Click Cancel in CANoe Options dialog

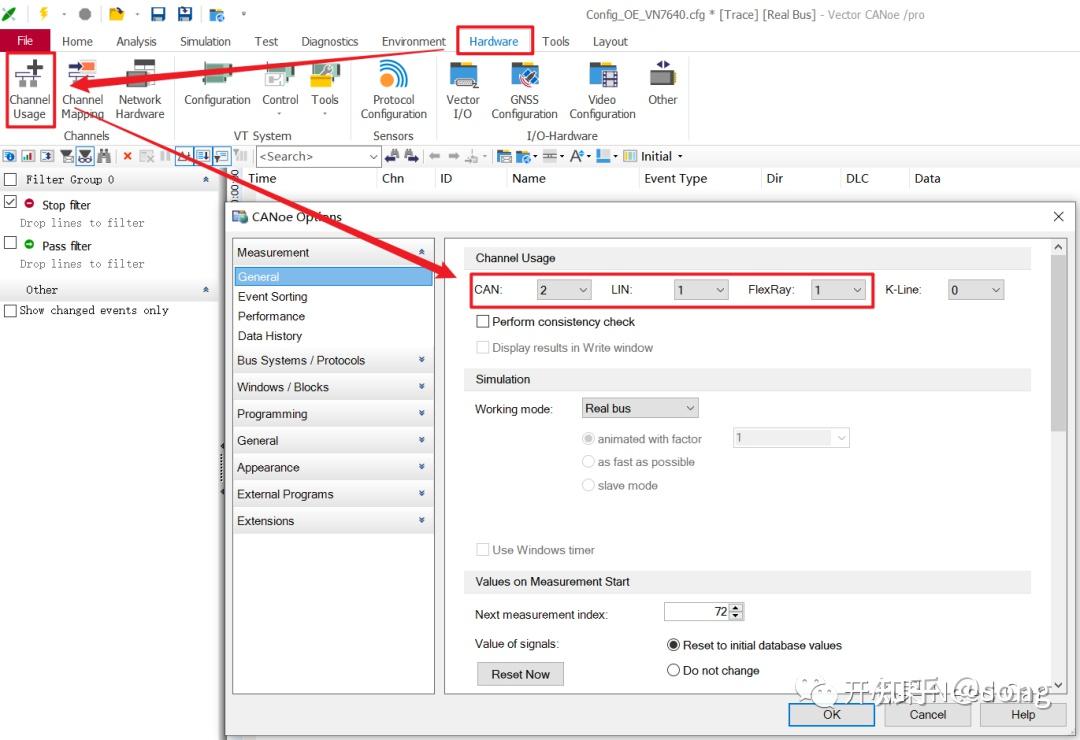click(927, 715)
